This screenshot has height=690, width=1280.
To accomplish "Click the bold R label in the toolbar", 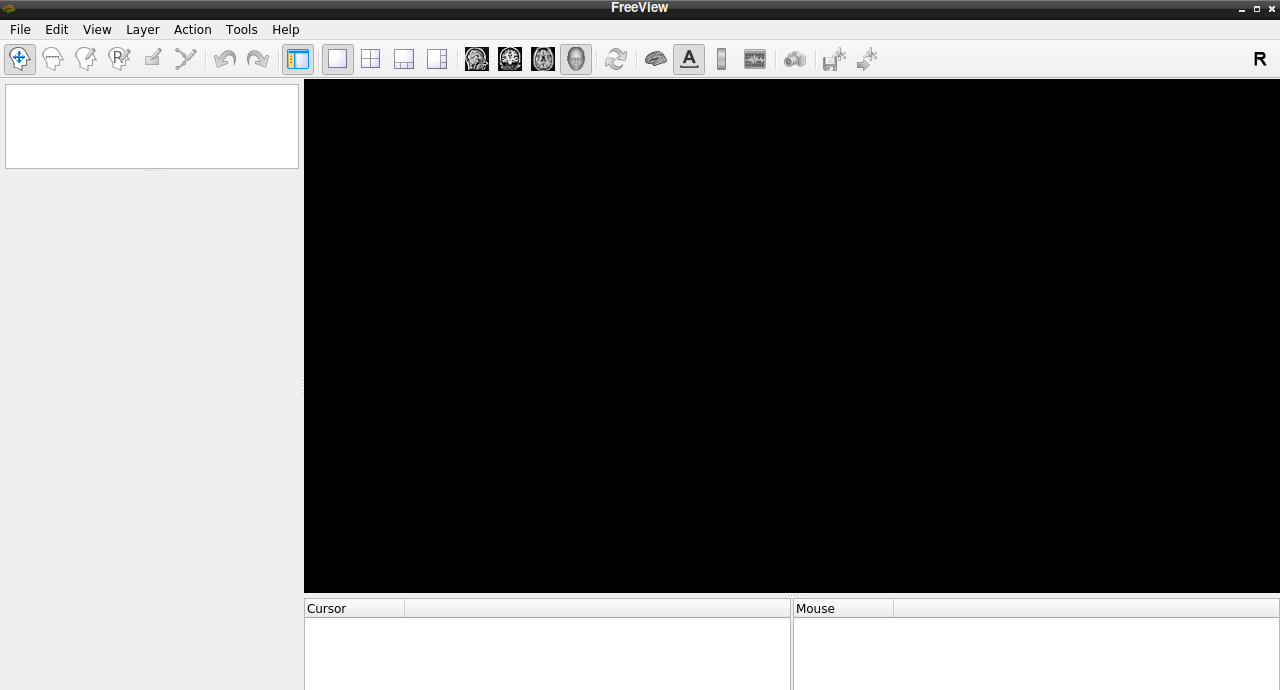I will tap(1260, 60).
